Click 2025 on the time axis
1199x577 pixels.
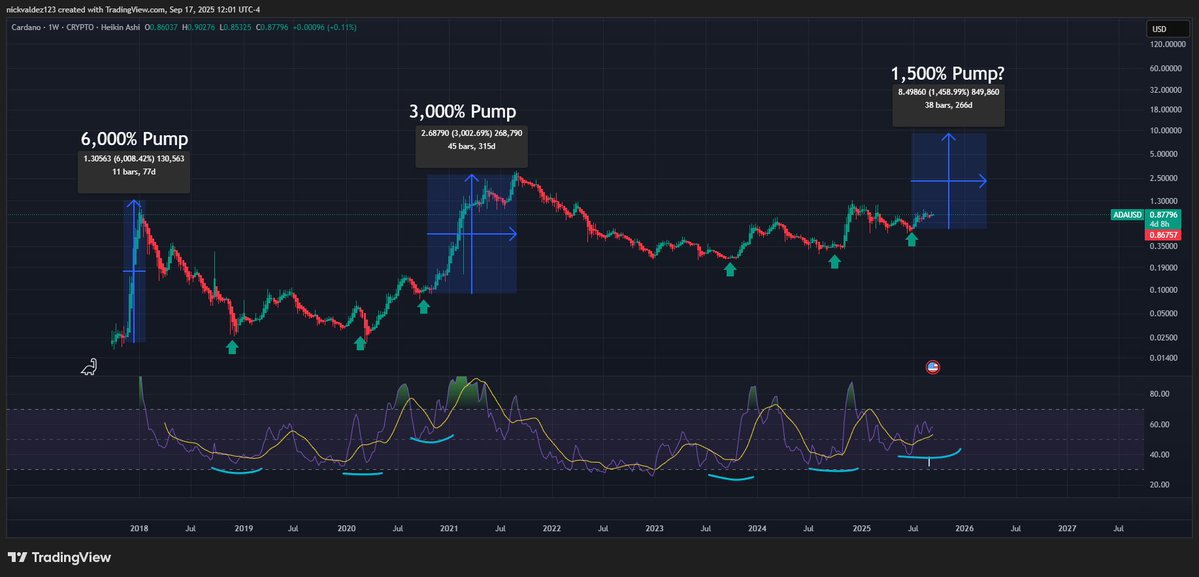click(862, 528)
